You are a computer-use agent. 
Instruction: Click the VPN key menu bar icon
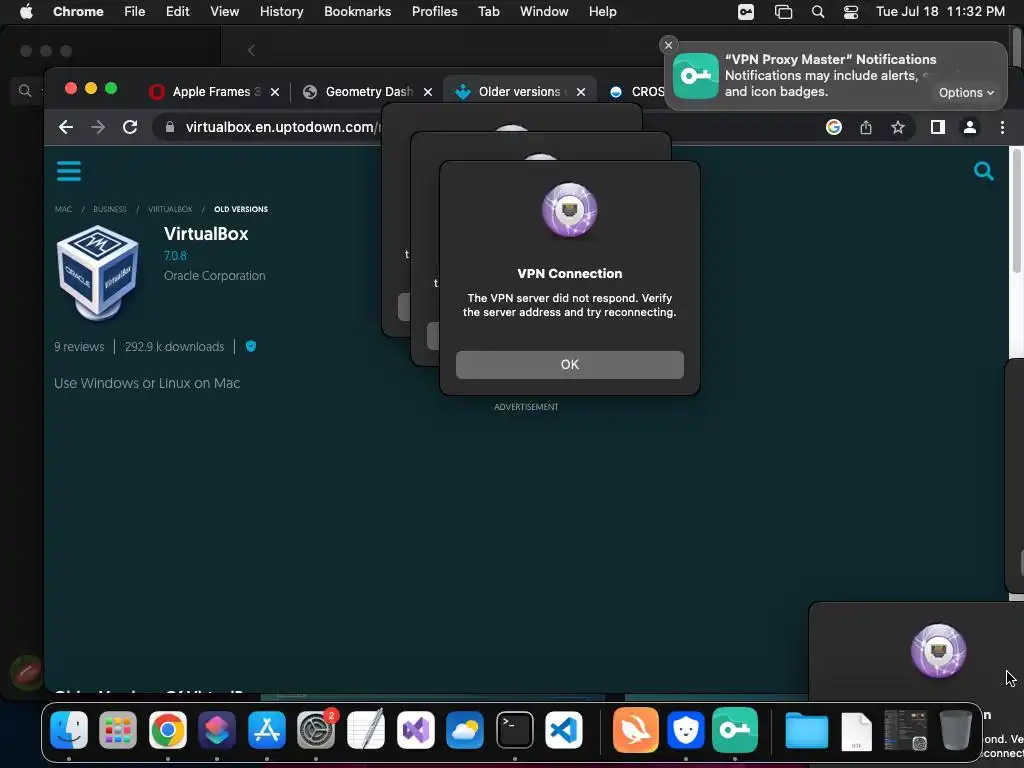(746, 12)
